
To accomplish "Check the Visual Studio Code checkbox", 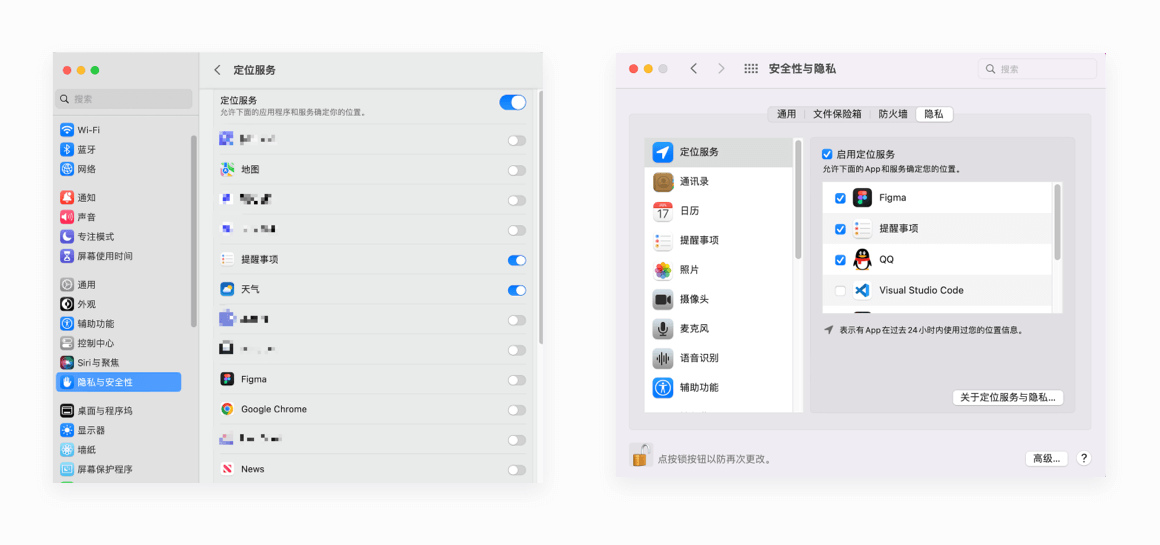I will pyautogui.click(x=840, y=291).
